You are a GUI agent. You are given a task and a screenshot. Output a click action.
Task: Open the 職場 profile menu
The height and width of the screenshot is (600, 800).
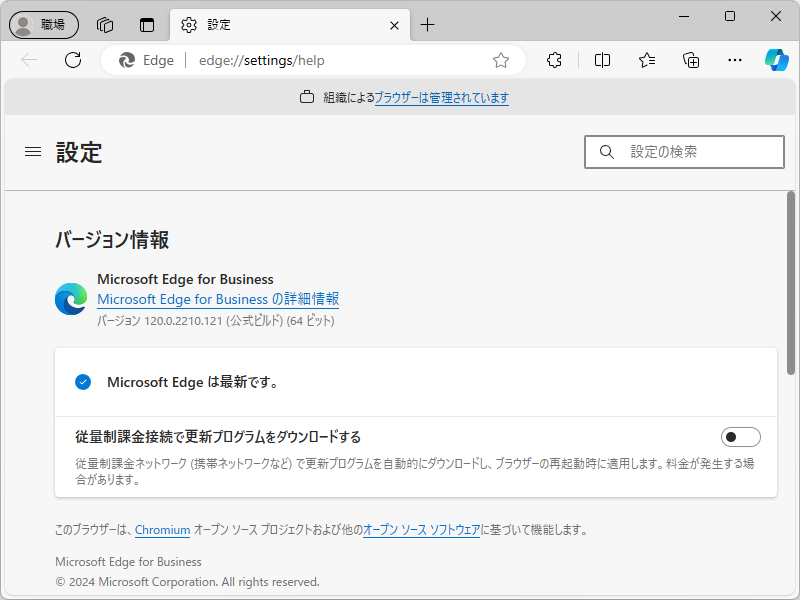click(x=43, y=24)
